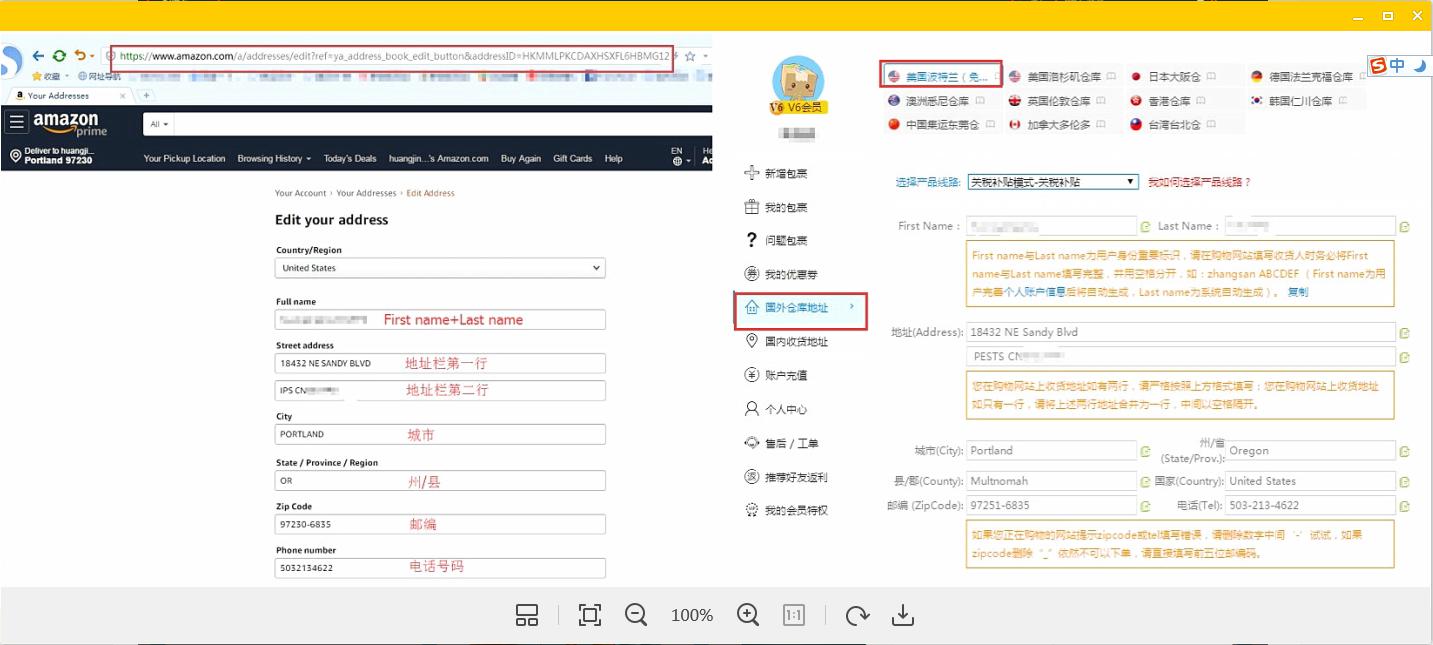Open Your Pickup Location link

pyautogui.click(x=184, y=158)
